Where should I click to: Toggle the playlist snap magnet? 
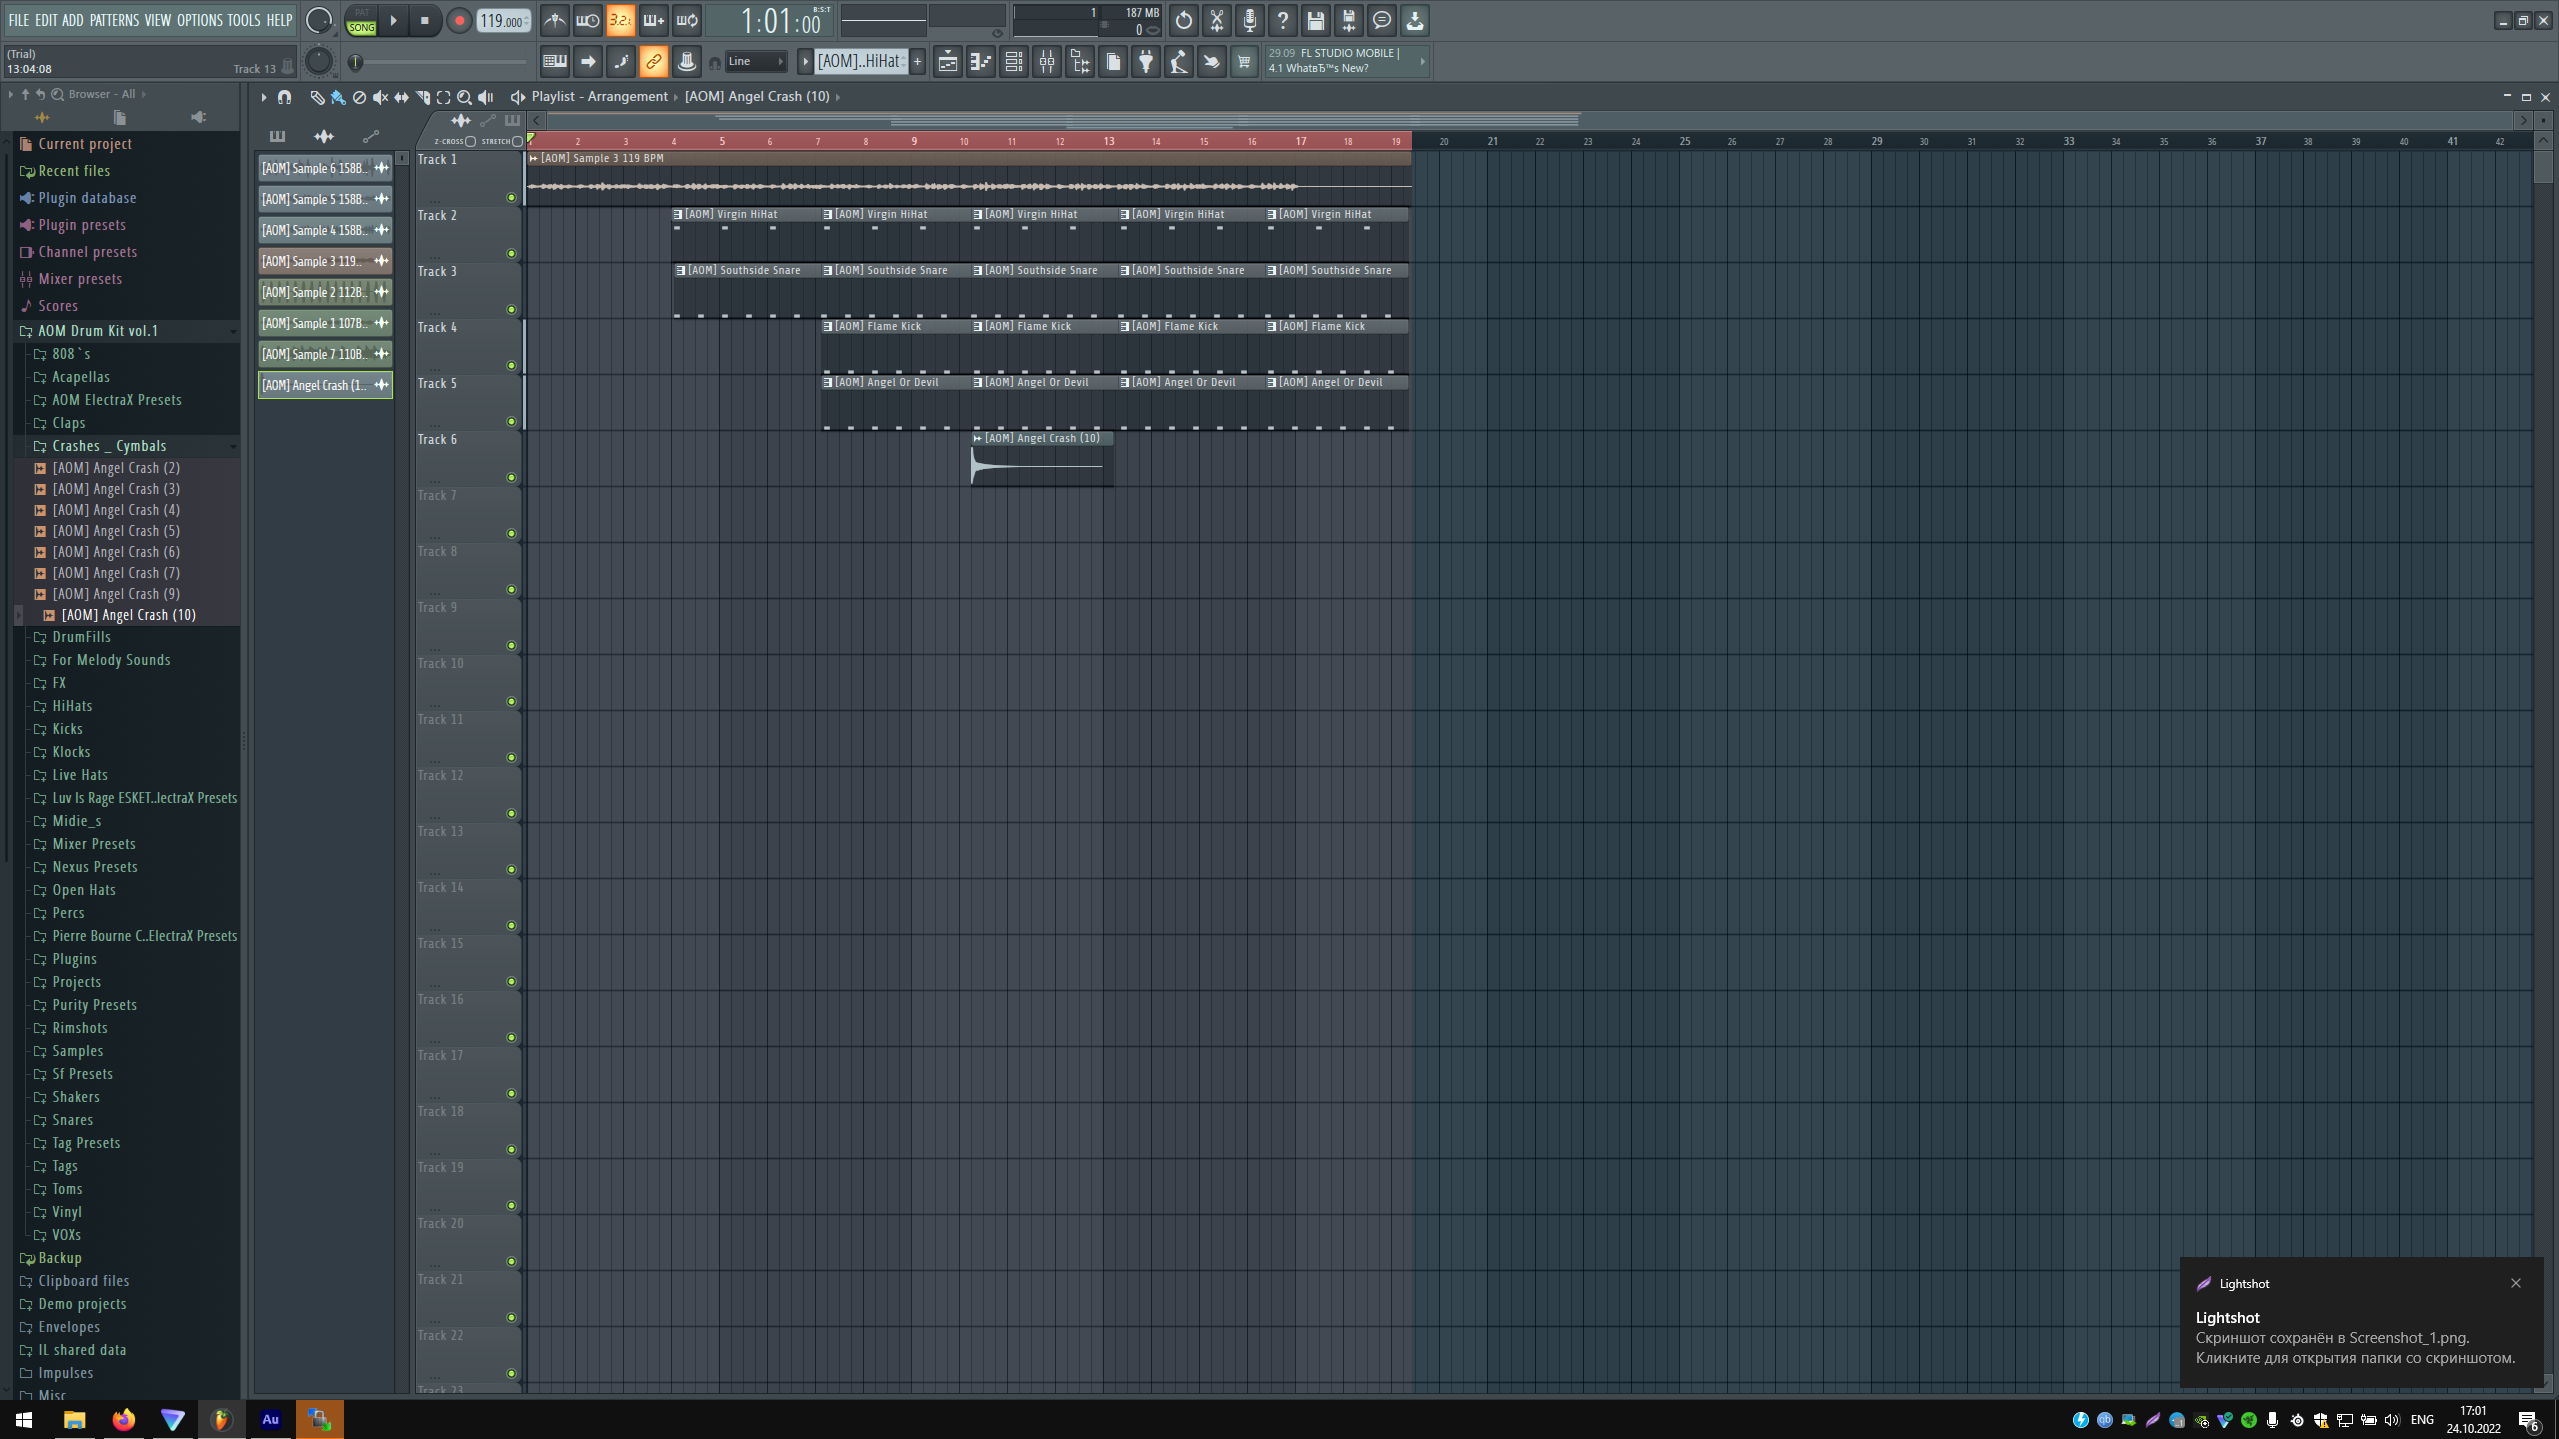point(285,97)
